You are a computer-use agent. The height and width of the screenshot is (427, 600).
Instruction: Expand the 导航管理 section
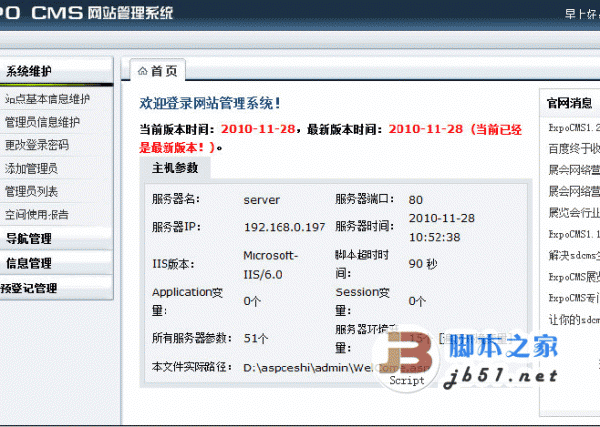pyautogui.click(x=56, y=239)
